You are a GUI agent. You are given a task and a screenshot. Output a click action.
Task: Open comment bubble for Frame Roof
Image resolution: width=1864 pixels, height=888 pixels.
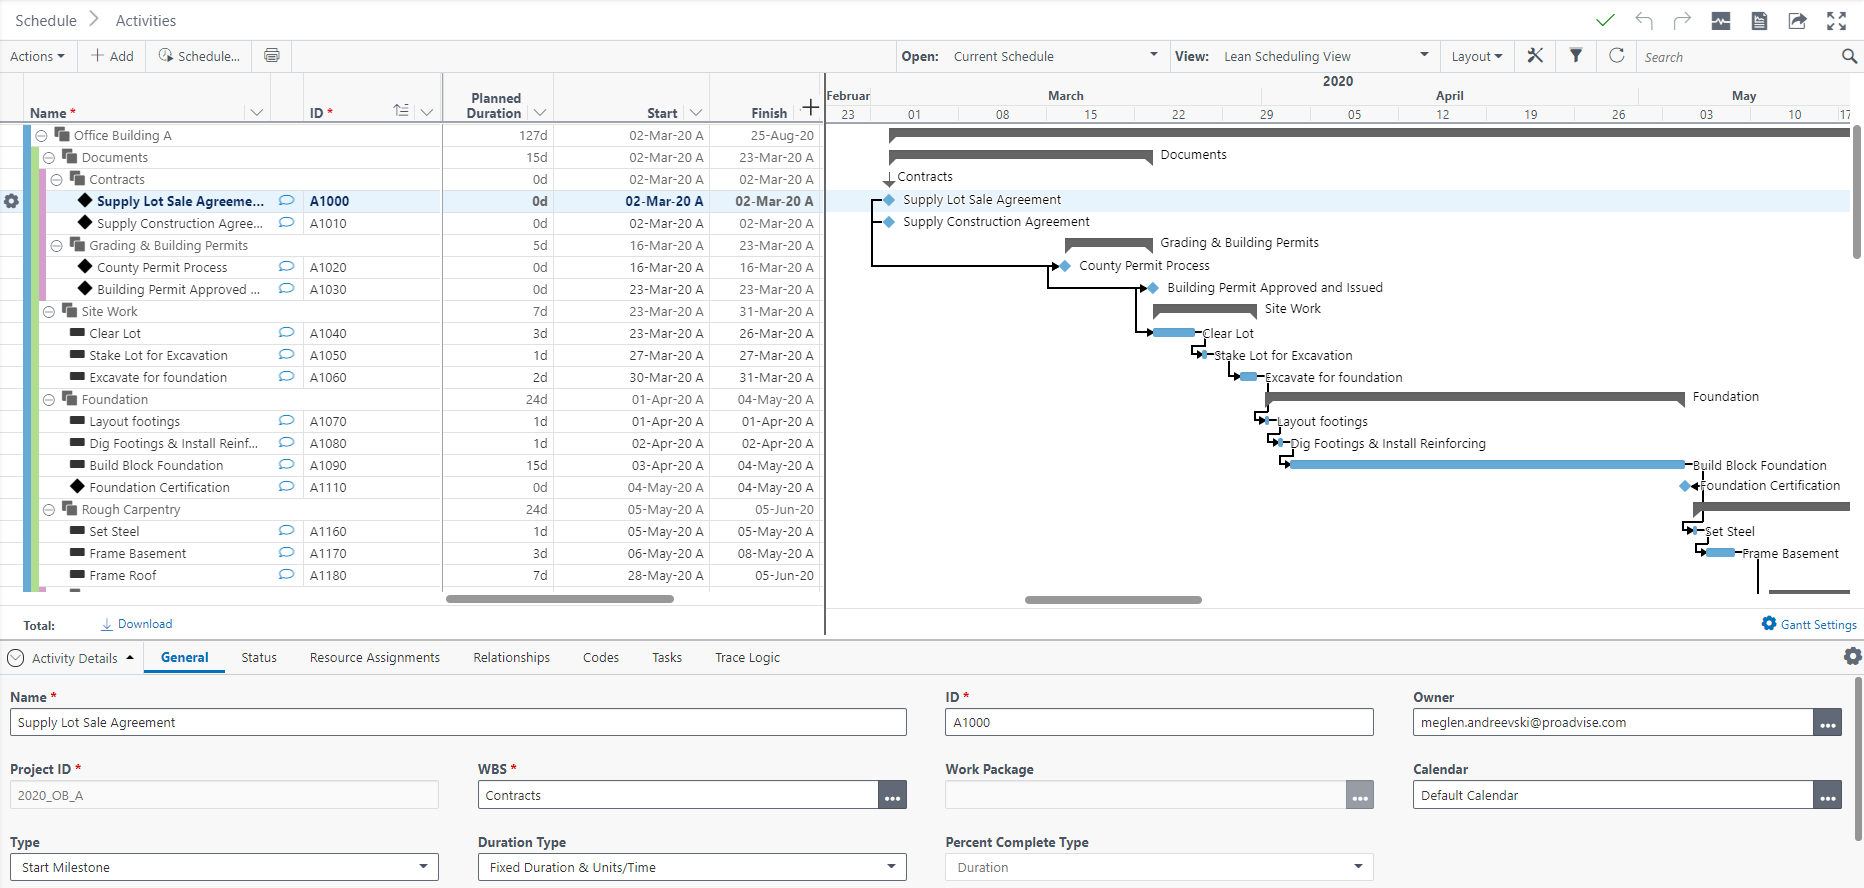(286, 575)
